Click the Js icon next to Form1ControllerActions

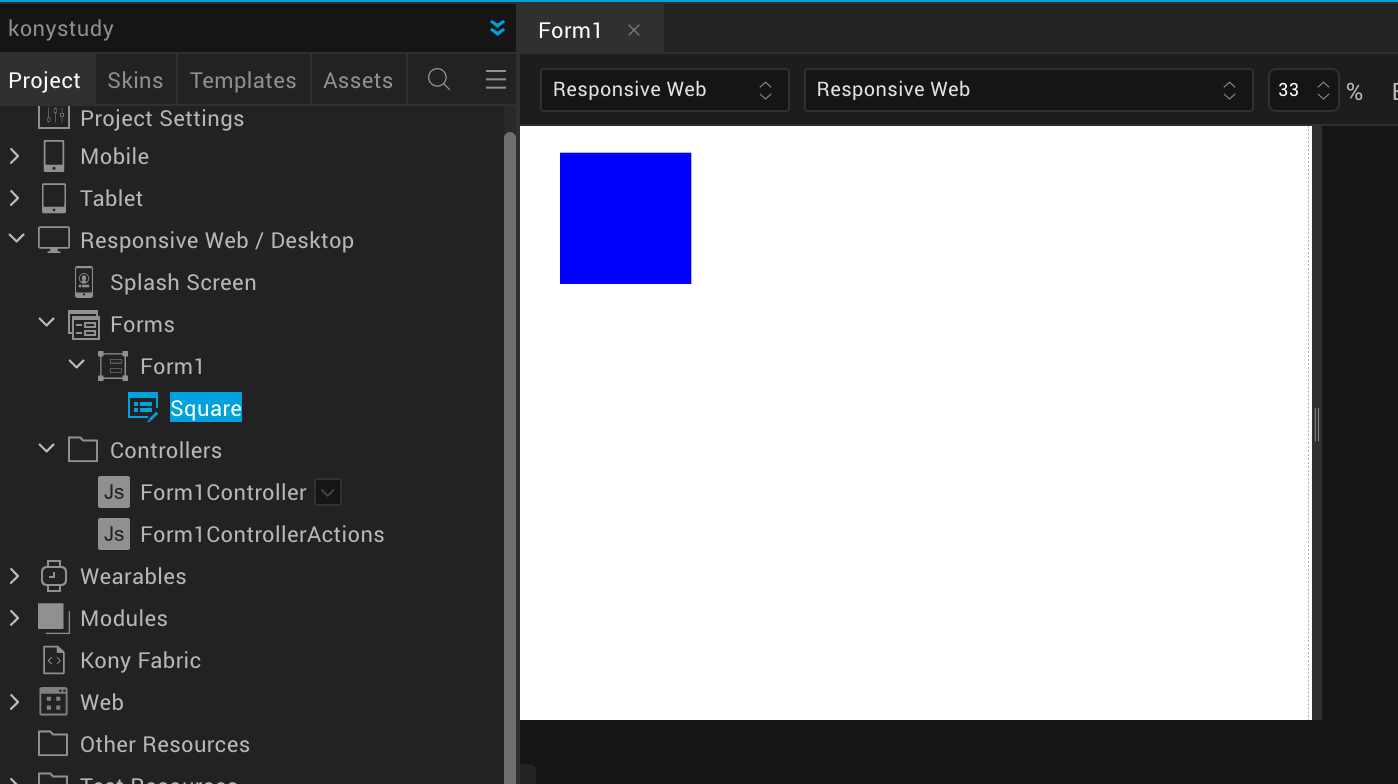[114, 534]
